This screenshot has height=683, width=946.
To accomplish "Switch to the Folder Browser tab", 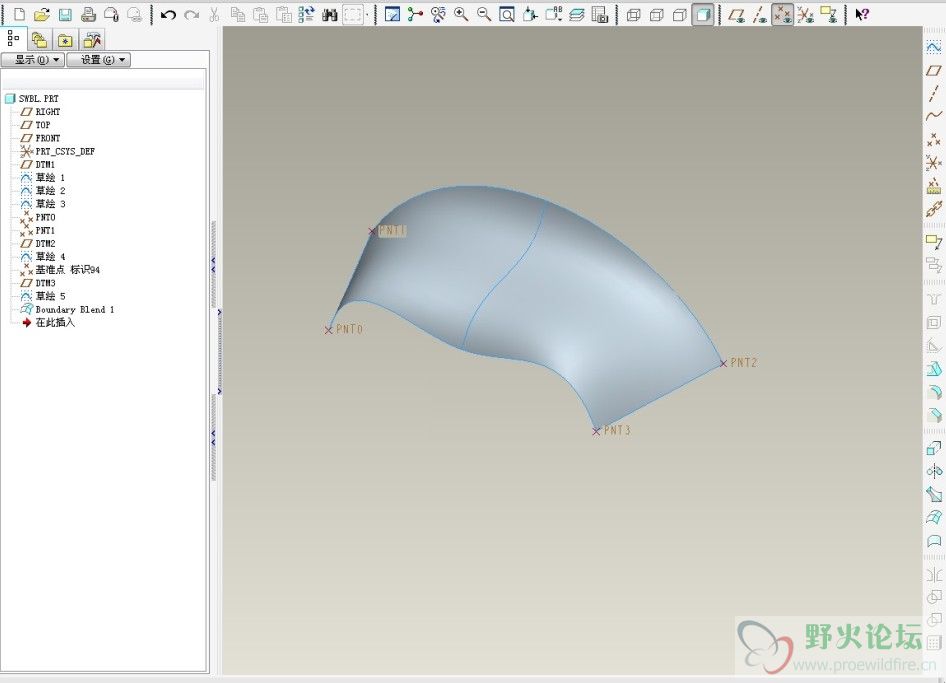I will [x=39, y=40].
